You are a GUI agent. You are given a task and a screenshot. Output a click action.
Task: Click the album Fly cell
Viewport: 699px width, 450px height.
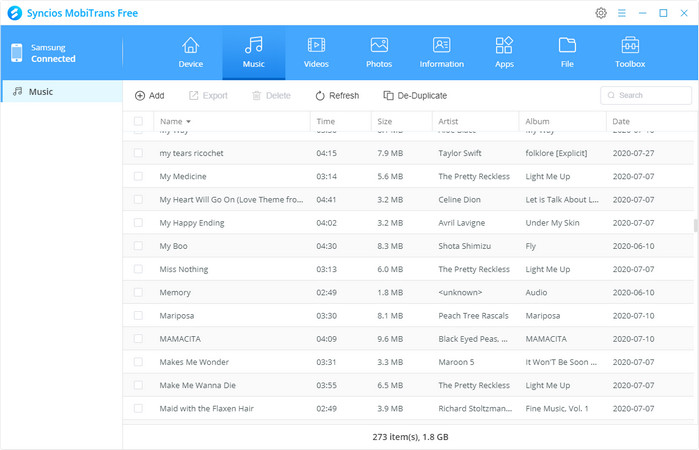pyautogui.click(x=530, y=246)
